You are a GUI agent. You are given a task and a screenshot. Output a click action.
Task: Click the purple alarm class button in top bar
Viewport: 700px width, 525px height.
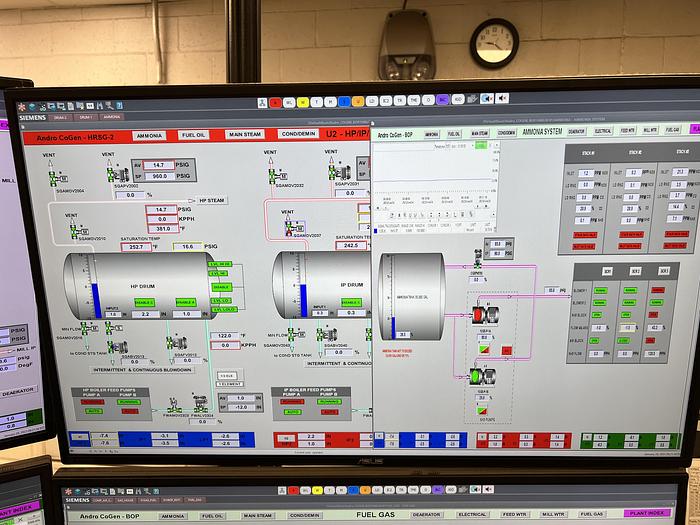(443, 100)
